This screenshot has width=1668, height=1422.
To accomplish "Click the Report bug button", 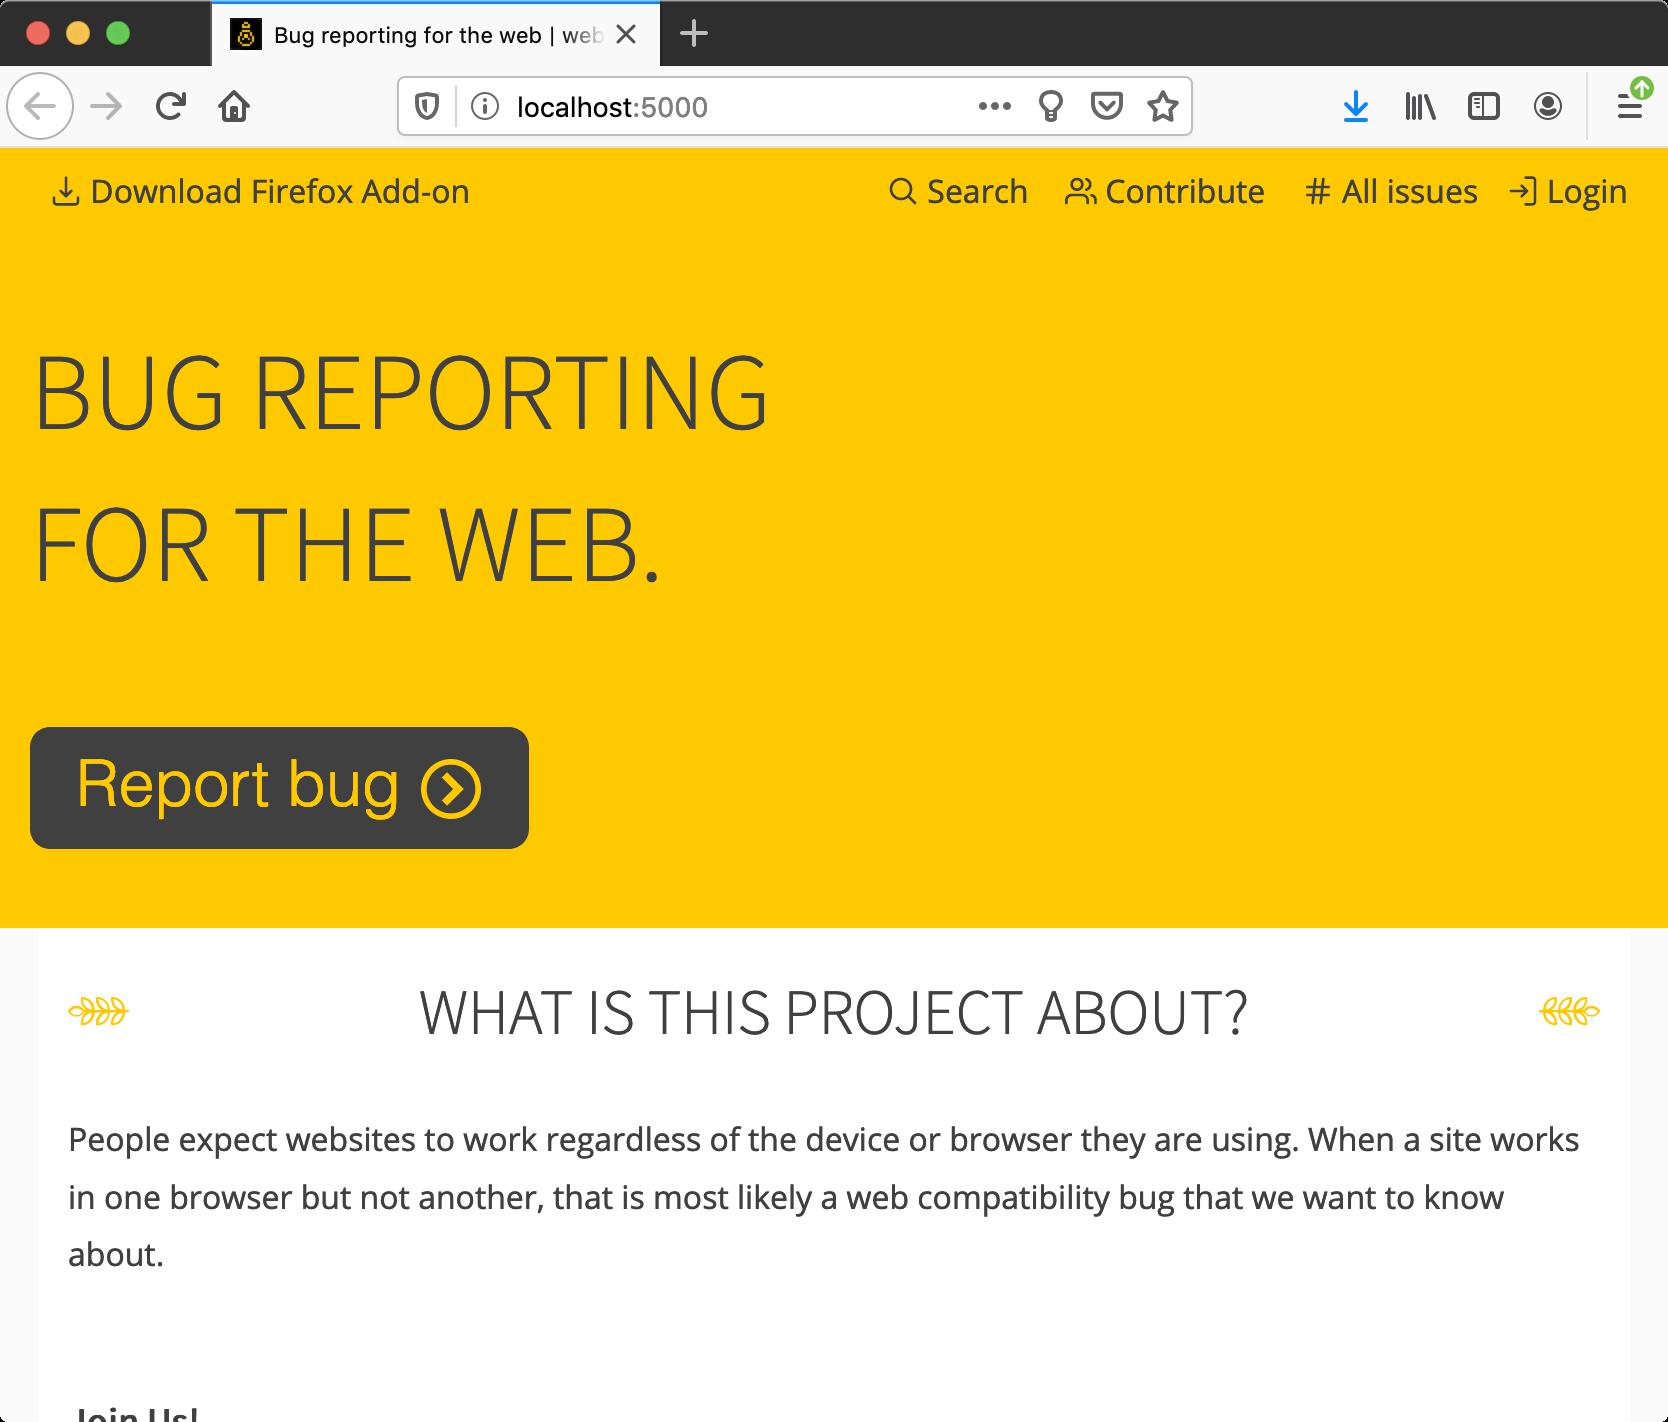I will (279, 788).
